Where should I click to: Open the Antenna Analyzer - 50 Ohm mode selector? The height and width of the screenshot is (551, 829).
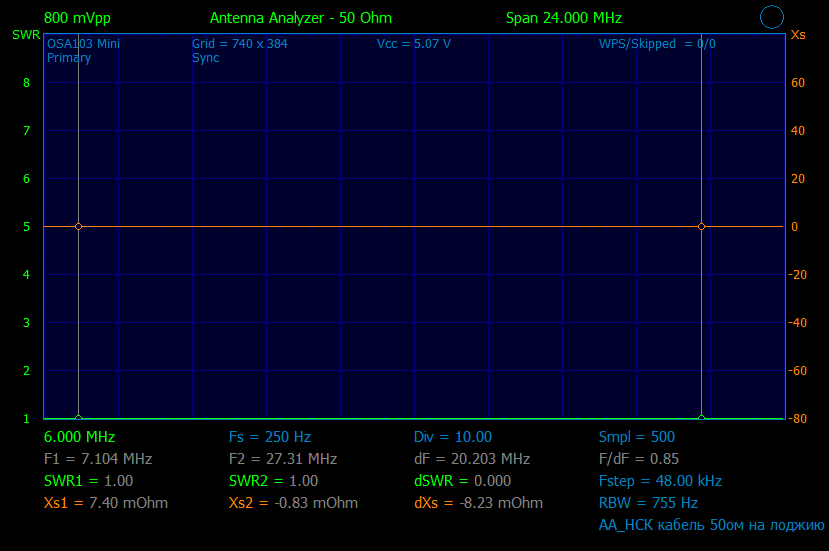tap(301, 18)
